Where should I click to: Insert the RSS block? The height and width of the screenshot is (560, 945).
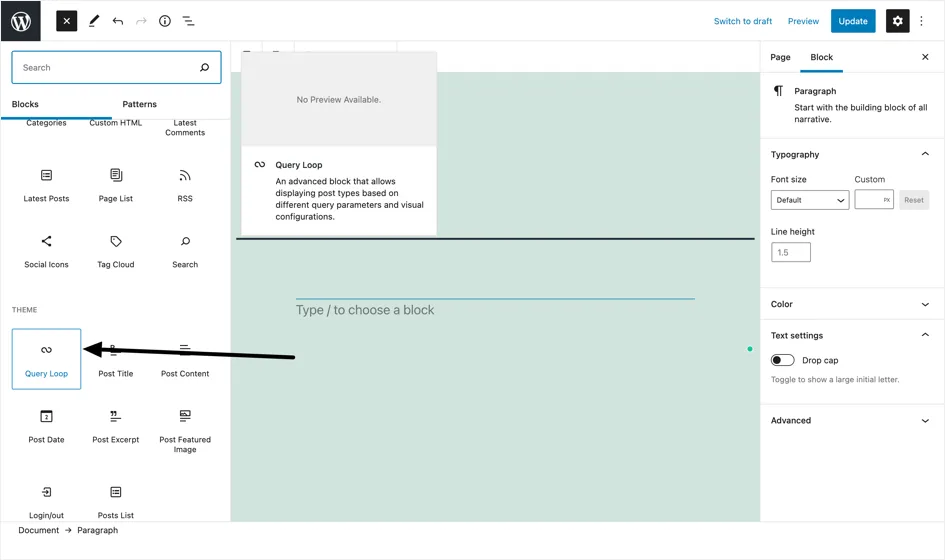[185, 185]
